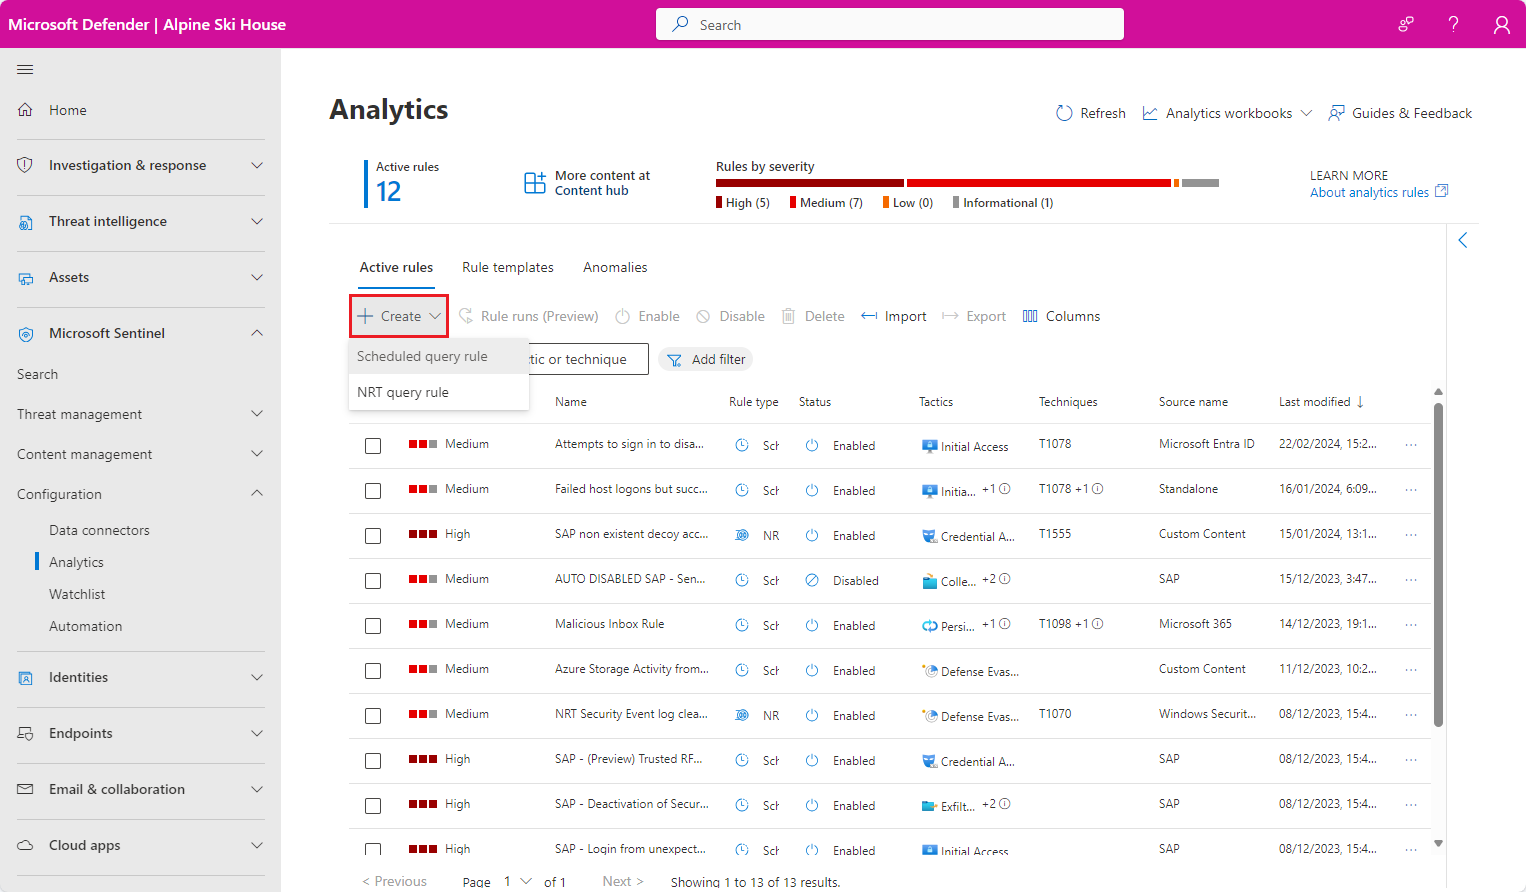Check the NRT Security Event log checkbox
The image size is (1526, 892).
click(373, 716)
